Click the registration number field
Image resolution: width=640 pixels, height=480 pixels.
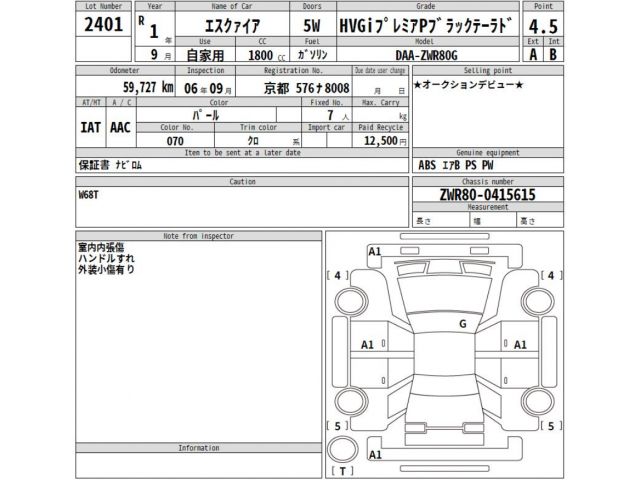click(306, 88)
